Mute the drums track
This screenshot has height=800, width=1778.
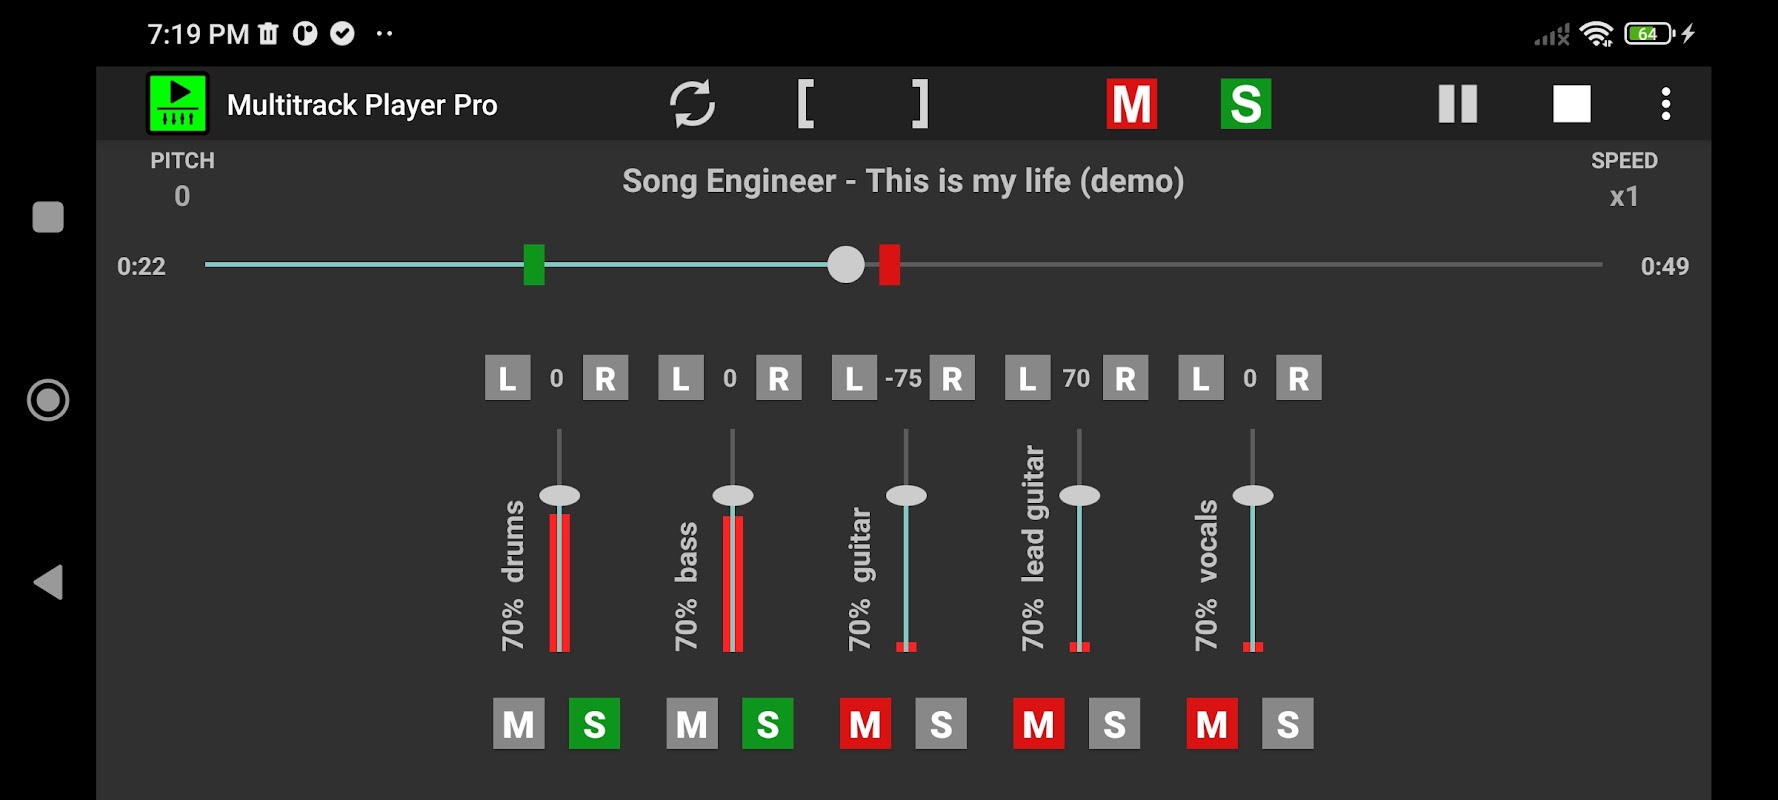pos(518,724)
